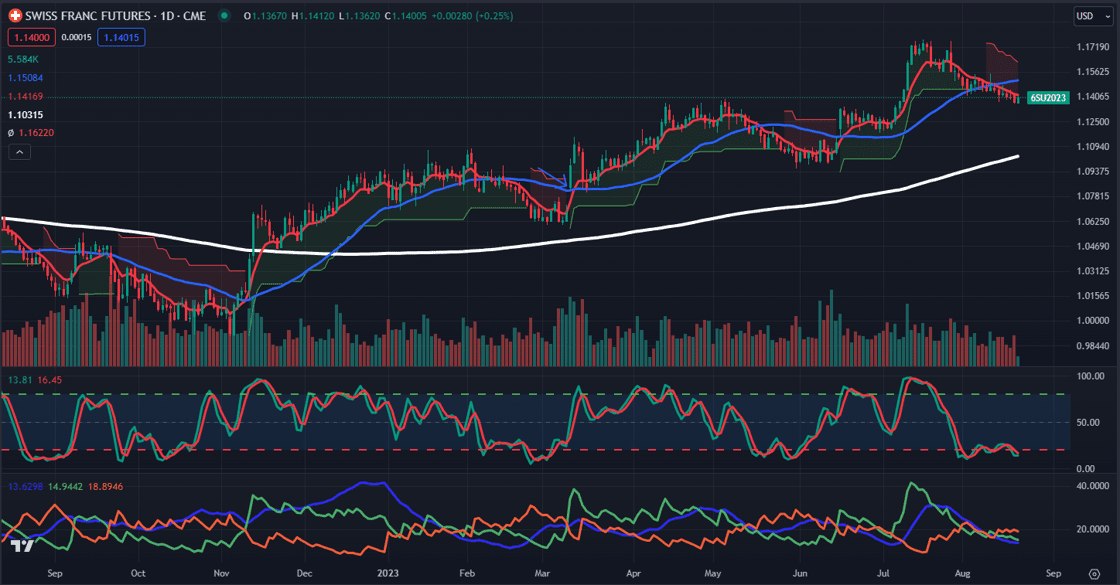Click the orange DI value 18.8946

coord(106,486)
